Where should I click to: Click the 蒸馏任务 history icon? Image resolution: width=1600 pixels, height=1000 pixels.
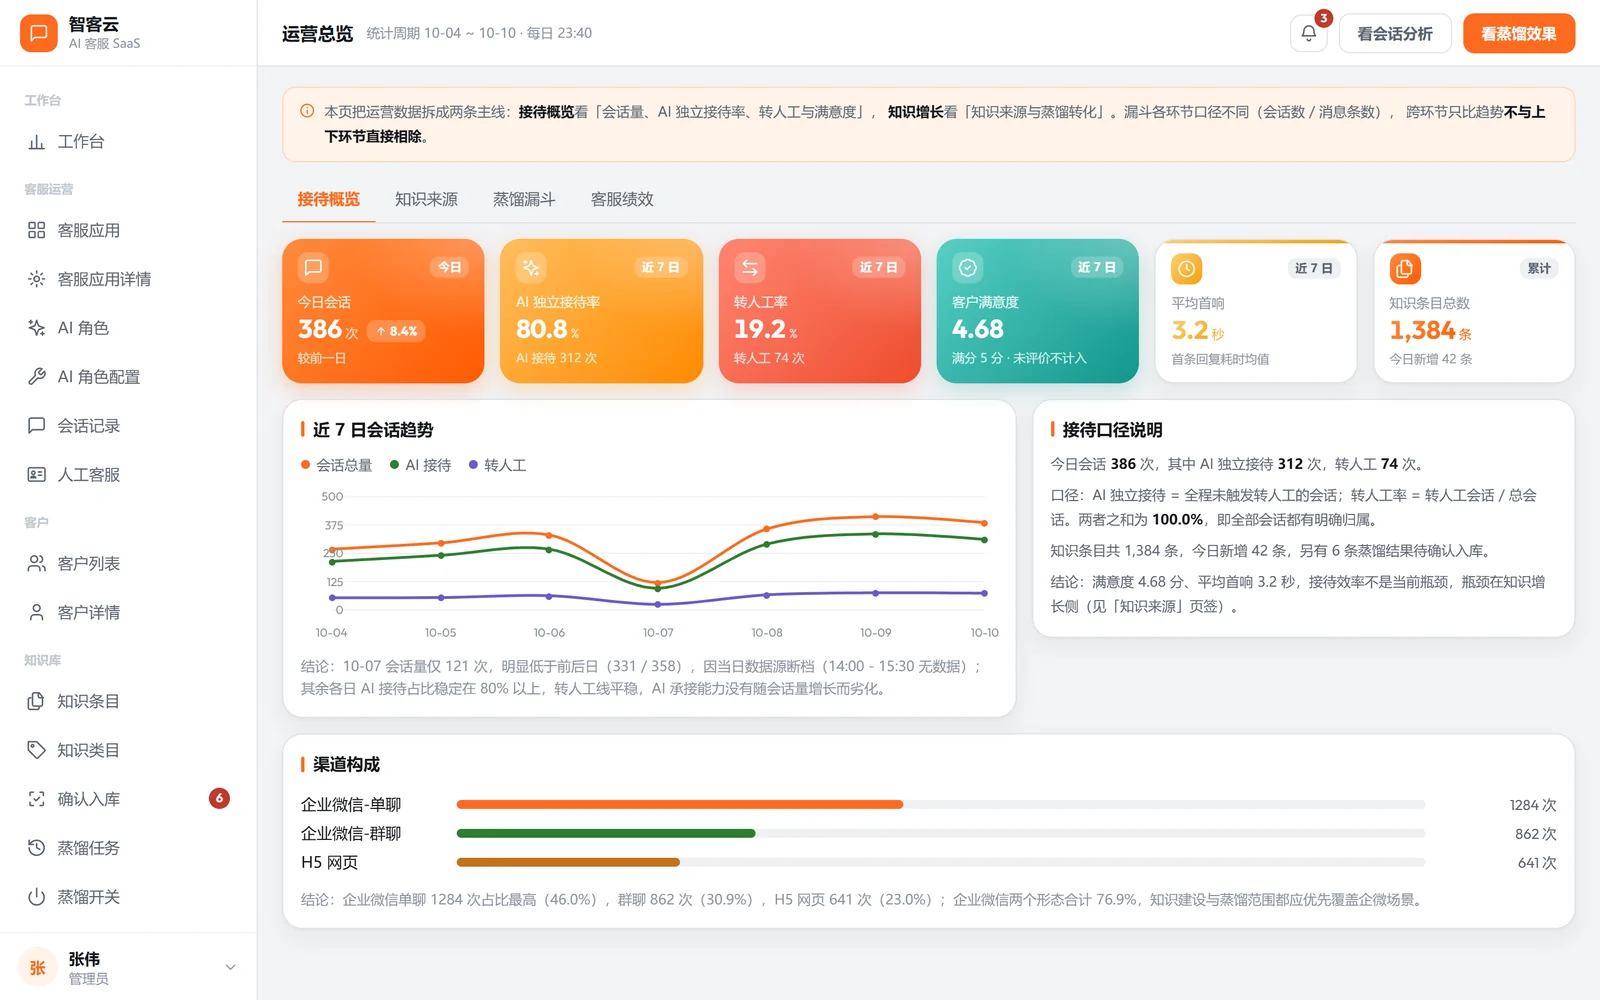(37, 848)
